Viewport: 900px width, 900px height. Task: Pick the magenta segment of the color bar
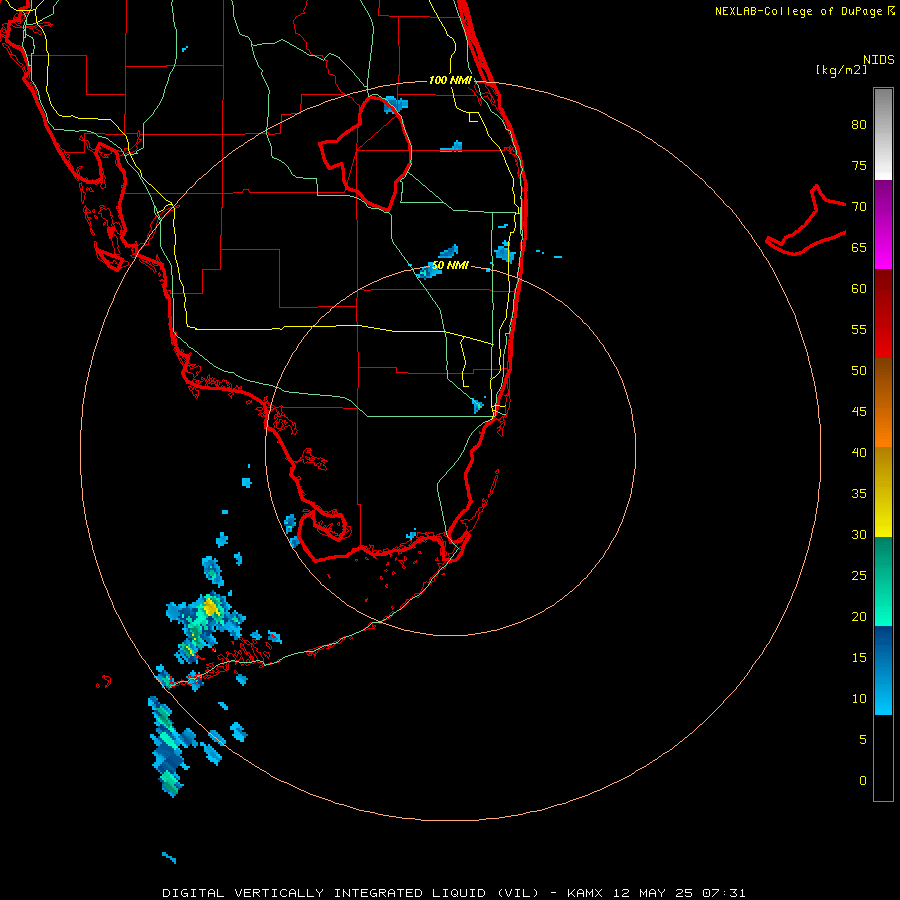pyautogui.click(x=883, y=224)
